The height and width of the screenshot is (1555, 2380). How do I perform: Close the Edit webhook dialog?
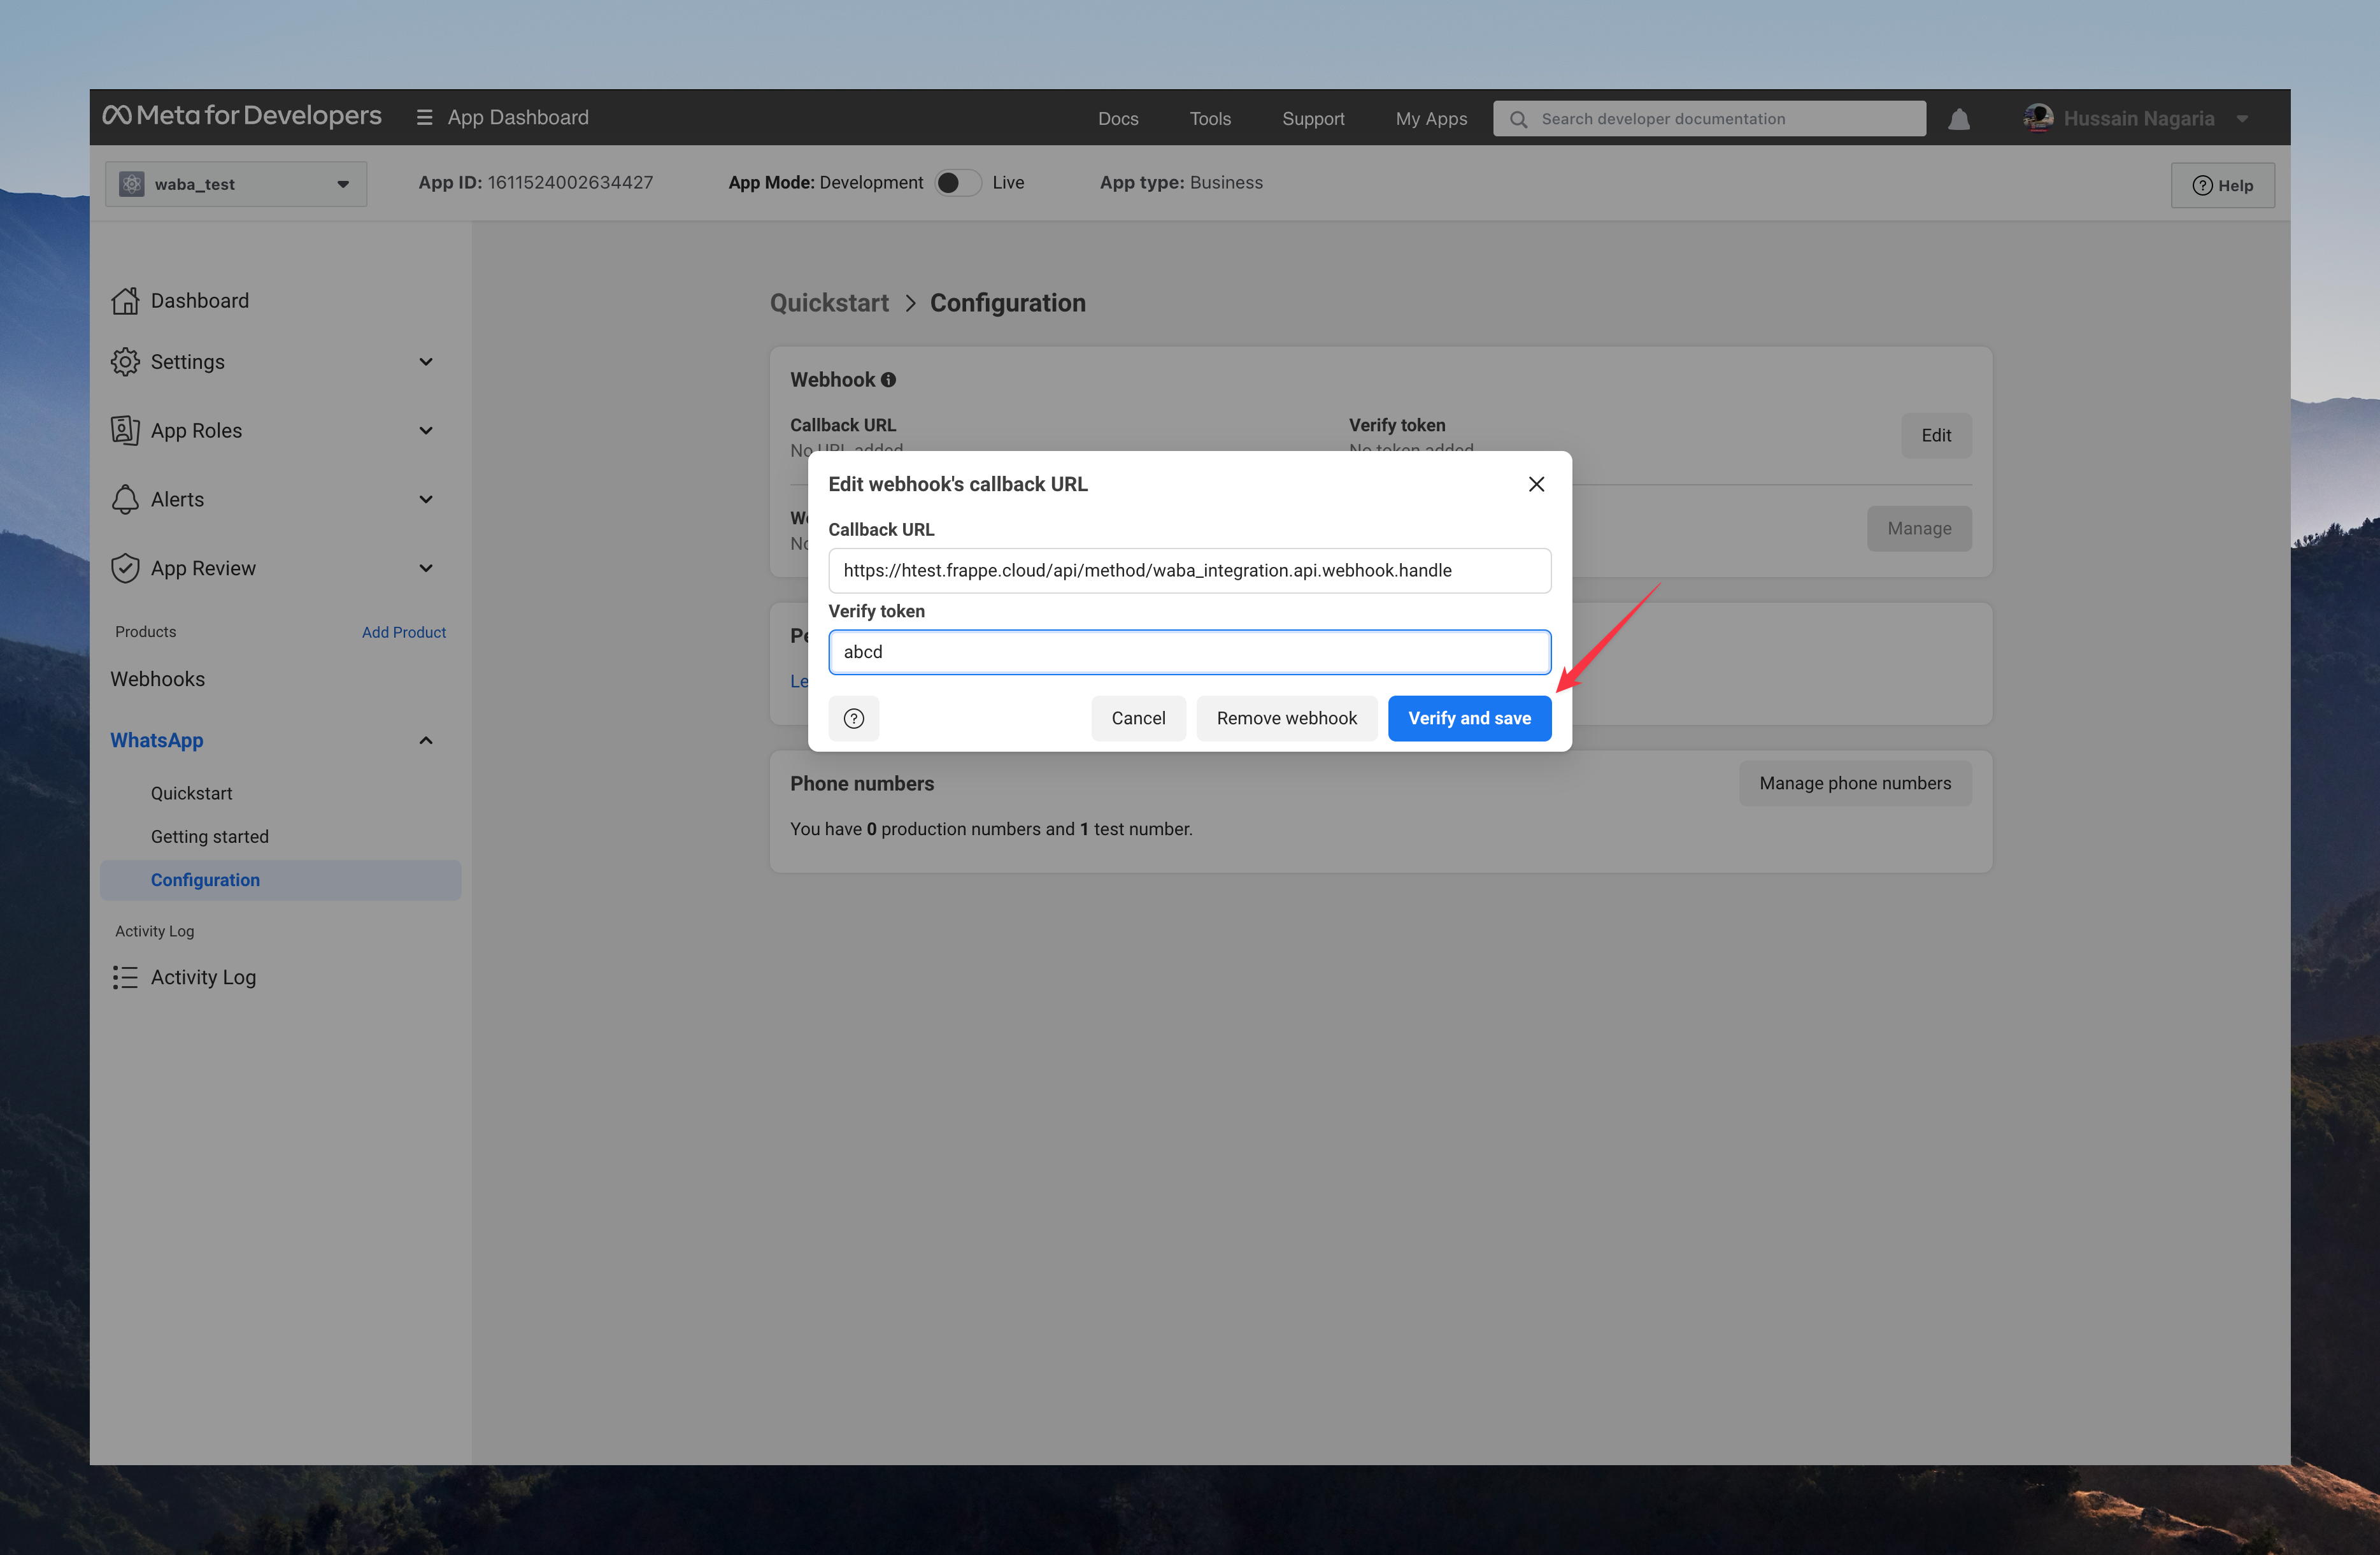click(1536, 484)
